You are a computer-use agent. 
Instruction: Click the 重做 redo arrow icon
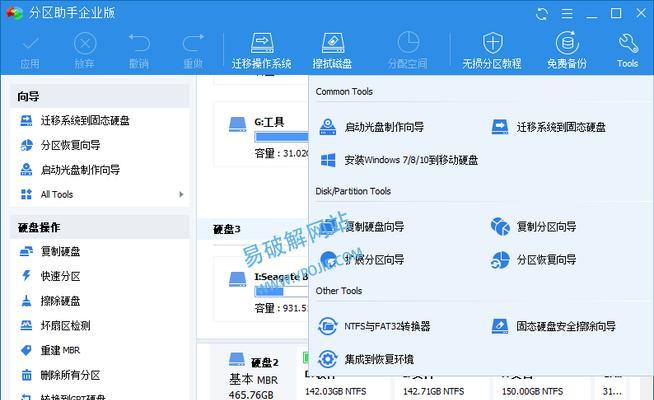click(x=193, y=43)
